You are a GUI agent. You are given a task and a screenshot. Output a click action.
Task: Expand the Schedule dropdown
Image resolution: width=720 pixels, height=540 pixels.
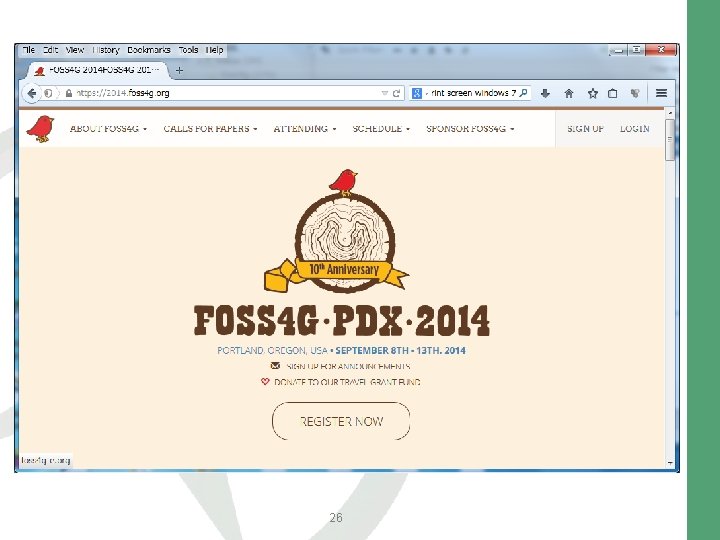[381, 129]
